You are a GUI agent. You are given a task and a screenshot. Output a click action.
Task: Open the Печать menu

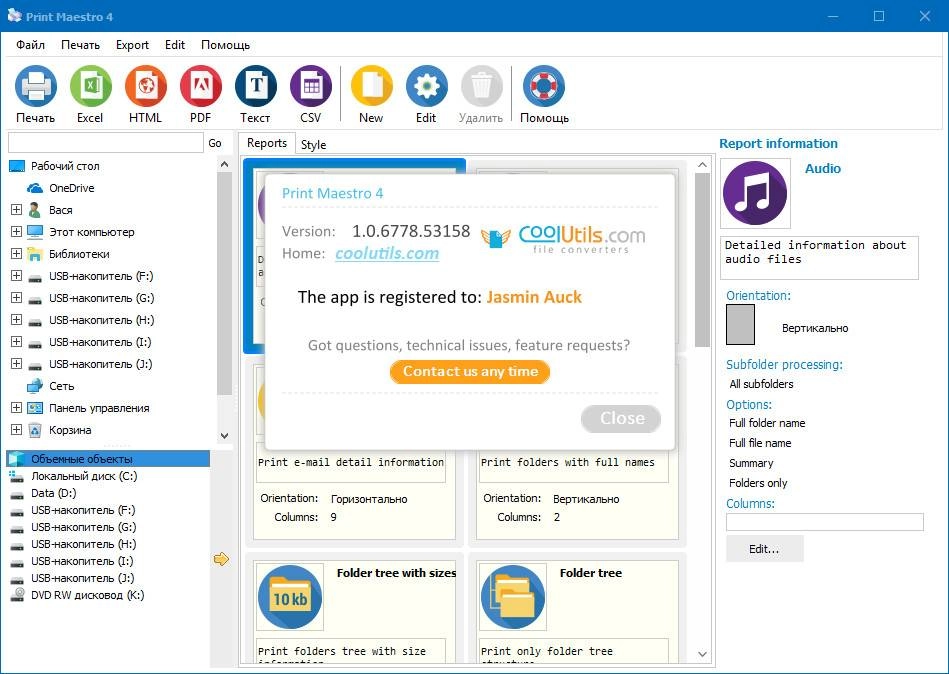tap(80, 45)
